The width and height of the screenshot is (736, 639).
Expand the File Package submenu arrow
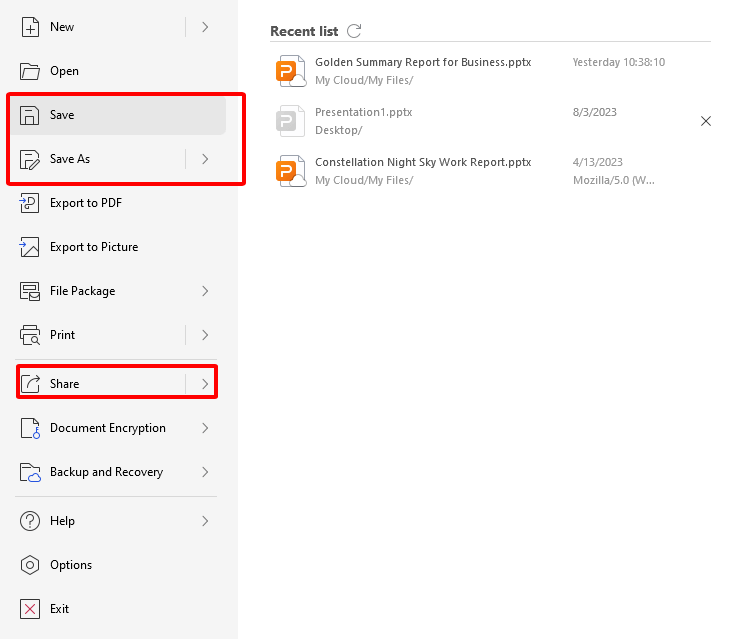[x=205, y=291]
